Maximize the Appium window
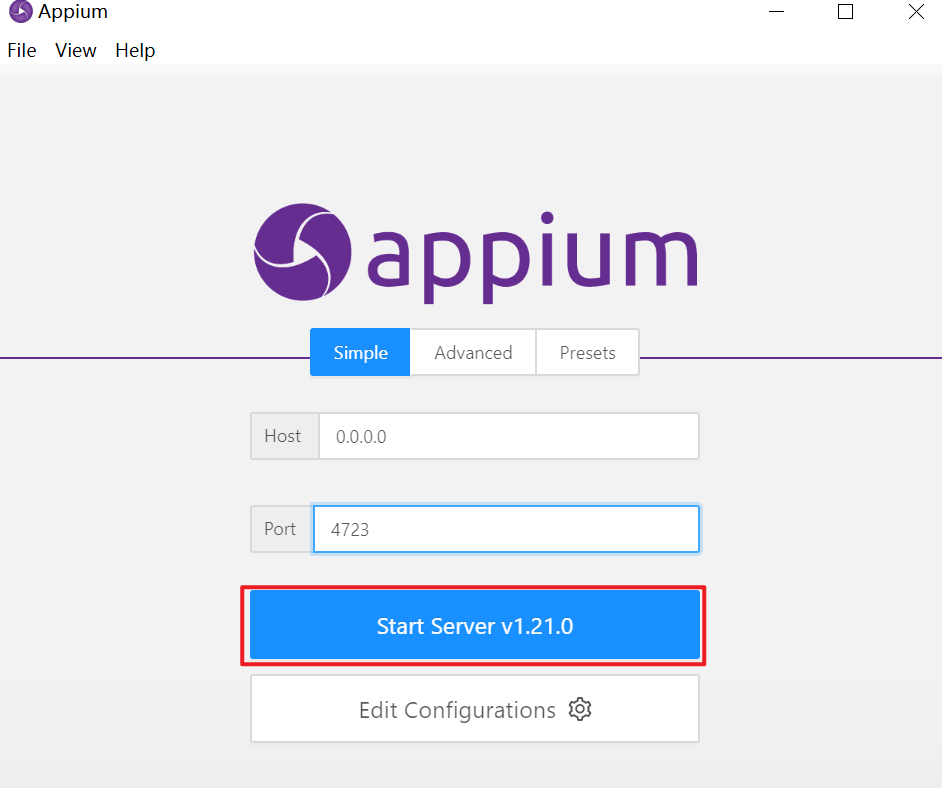 tap(845, 11)
